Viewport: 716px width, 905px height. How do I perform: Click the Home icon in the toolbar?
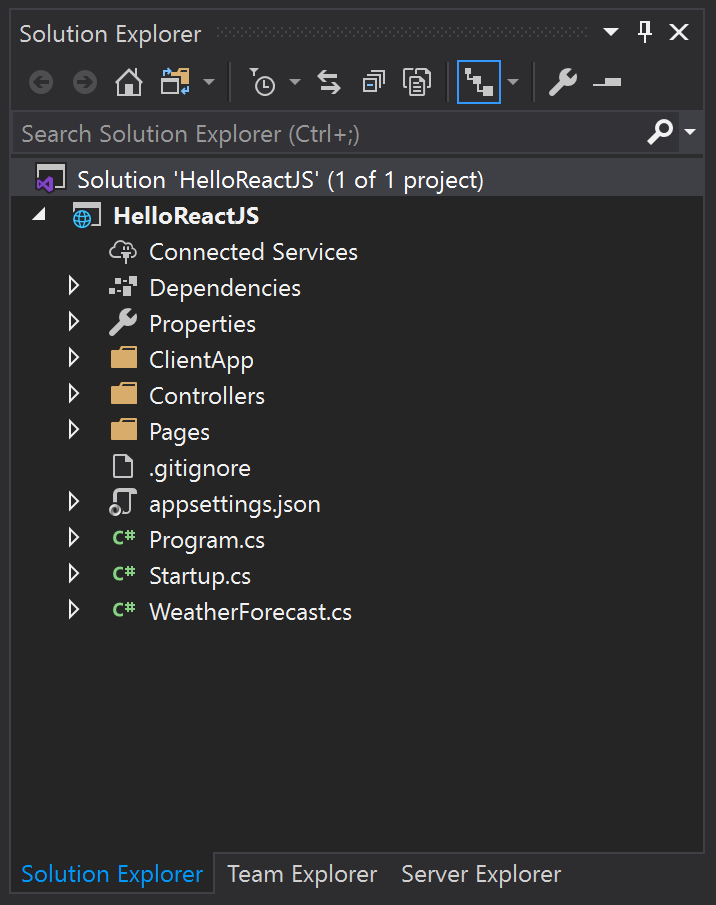point(129,82)
